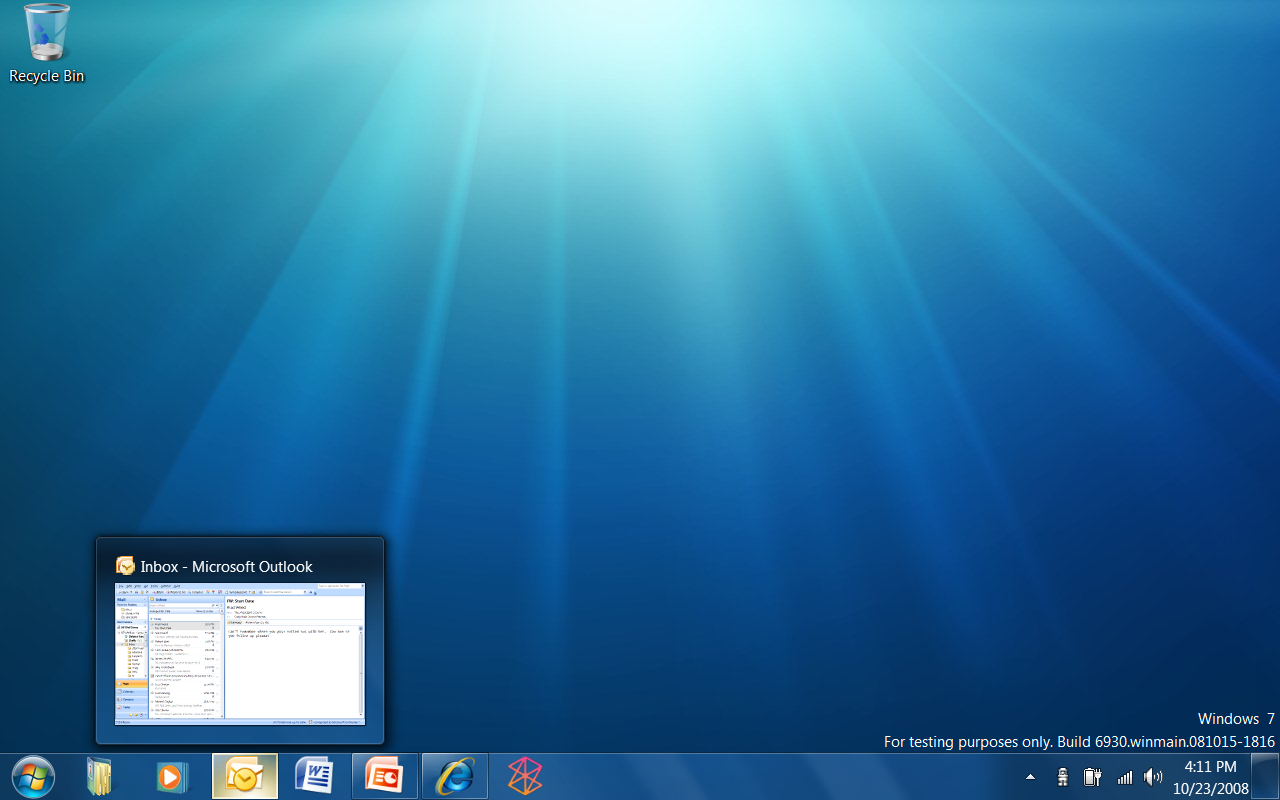Expand the hidden notification icons arrow
Screen dimensions: 1280x800
[x=1030, y=777]
